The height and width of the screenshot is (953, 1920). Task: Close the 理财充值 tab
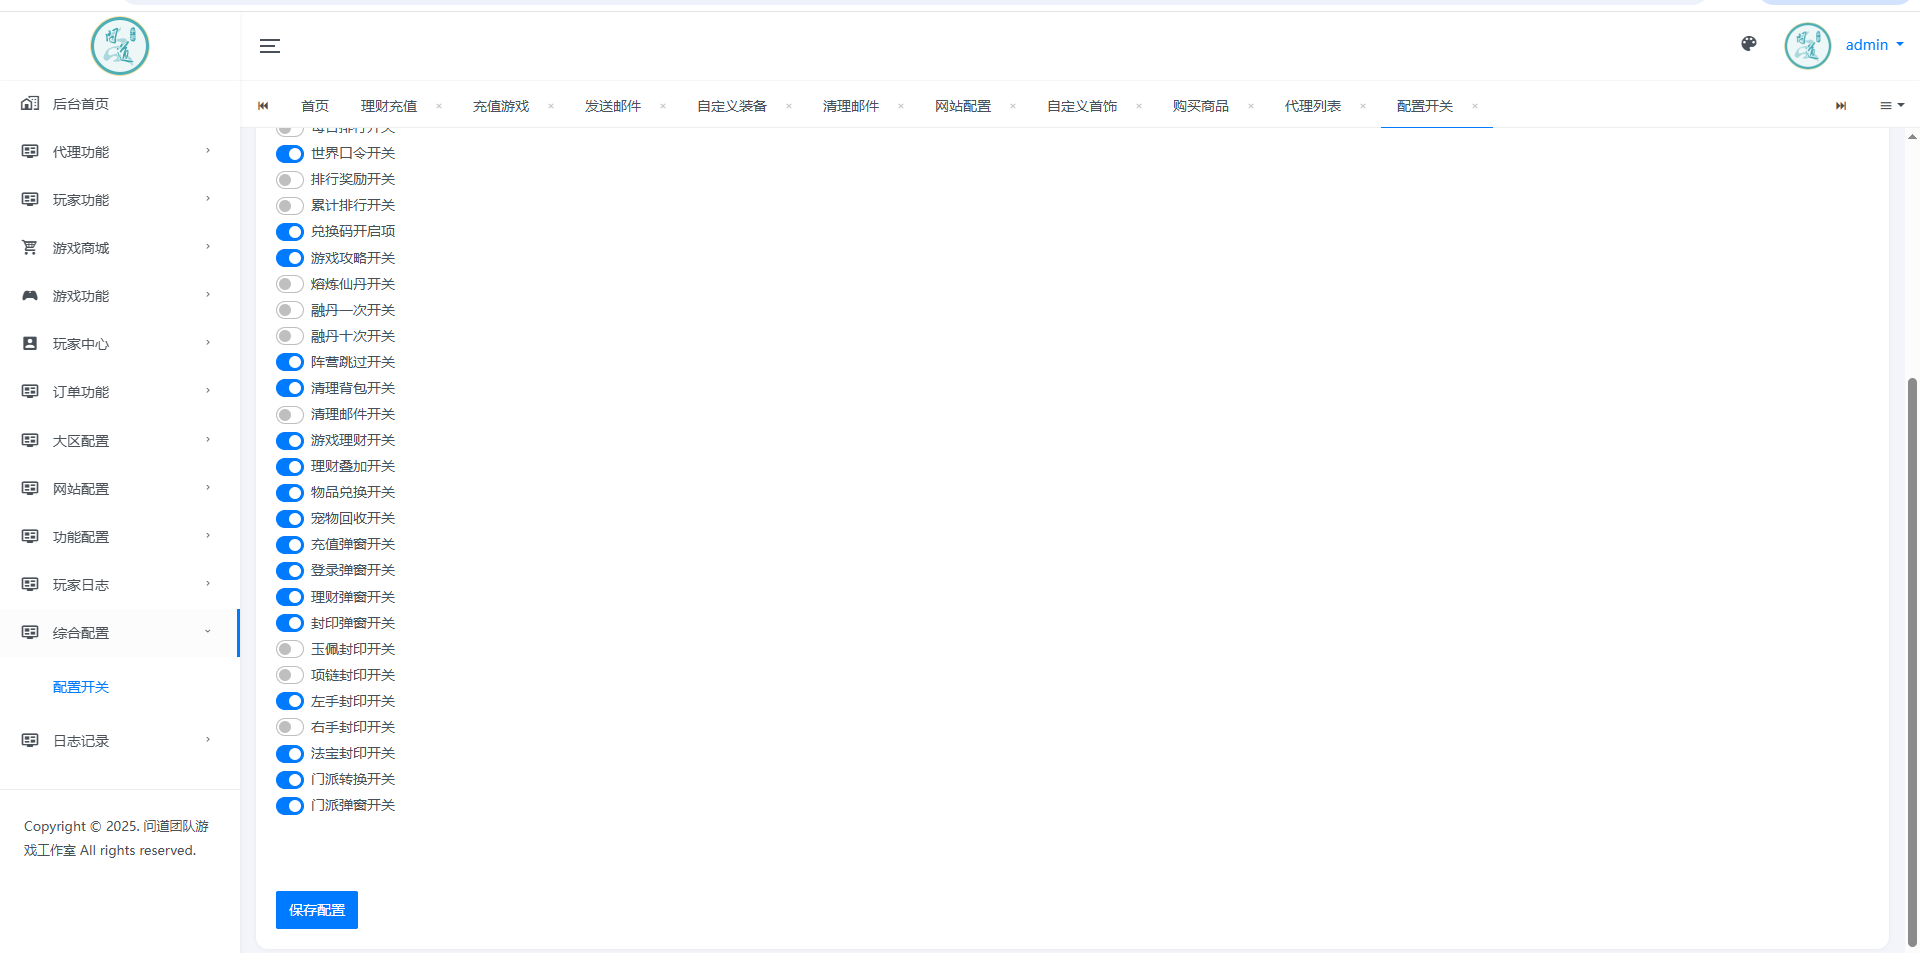[439, 106]
